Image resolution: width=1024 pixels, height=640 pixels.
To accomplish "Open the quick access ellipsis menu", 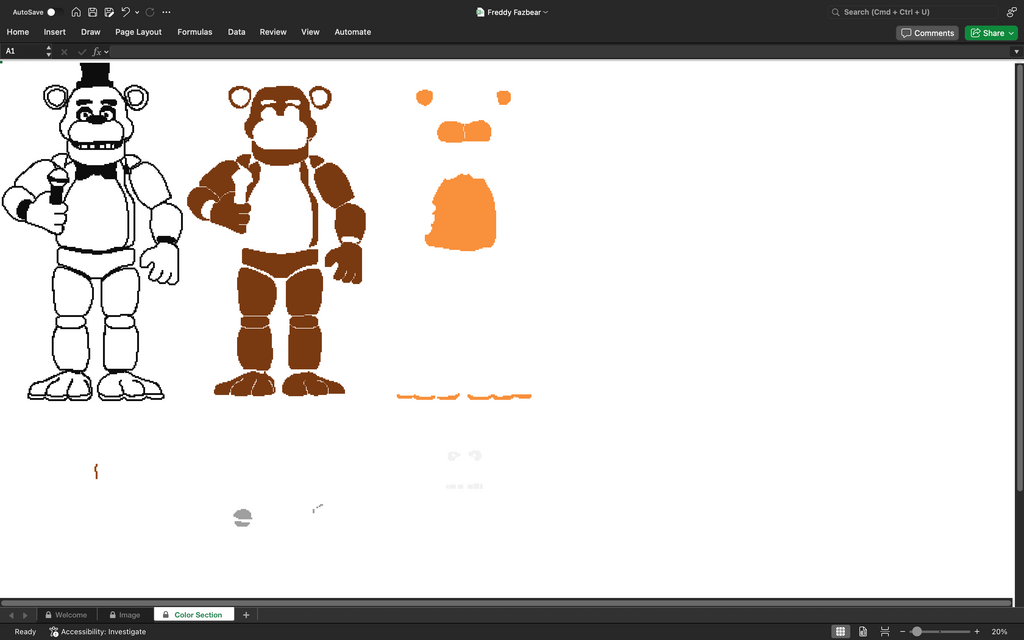I will [167, 12].
